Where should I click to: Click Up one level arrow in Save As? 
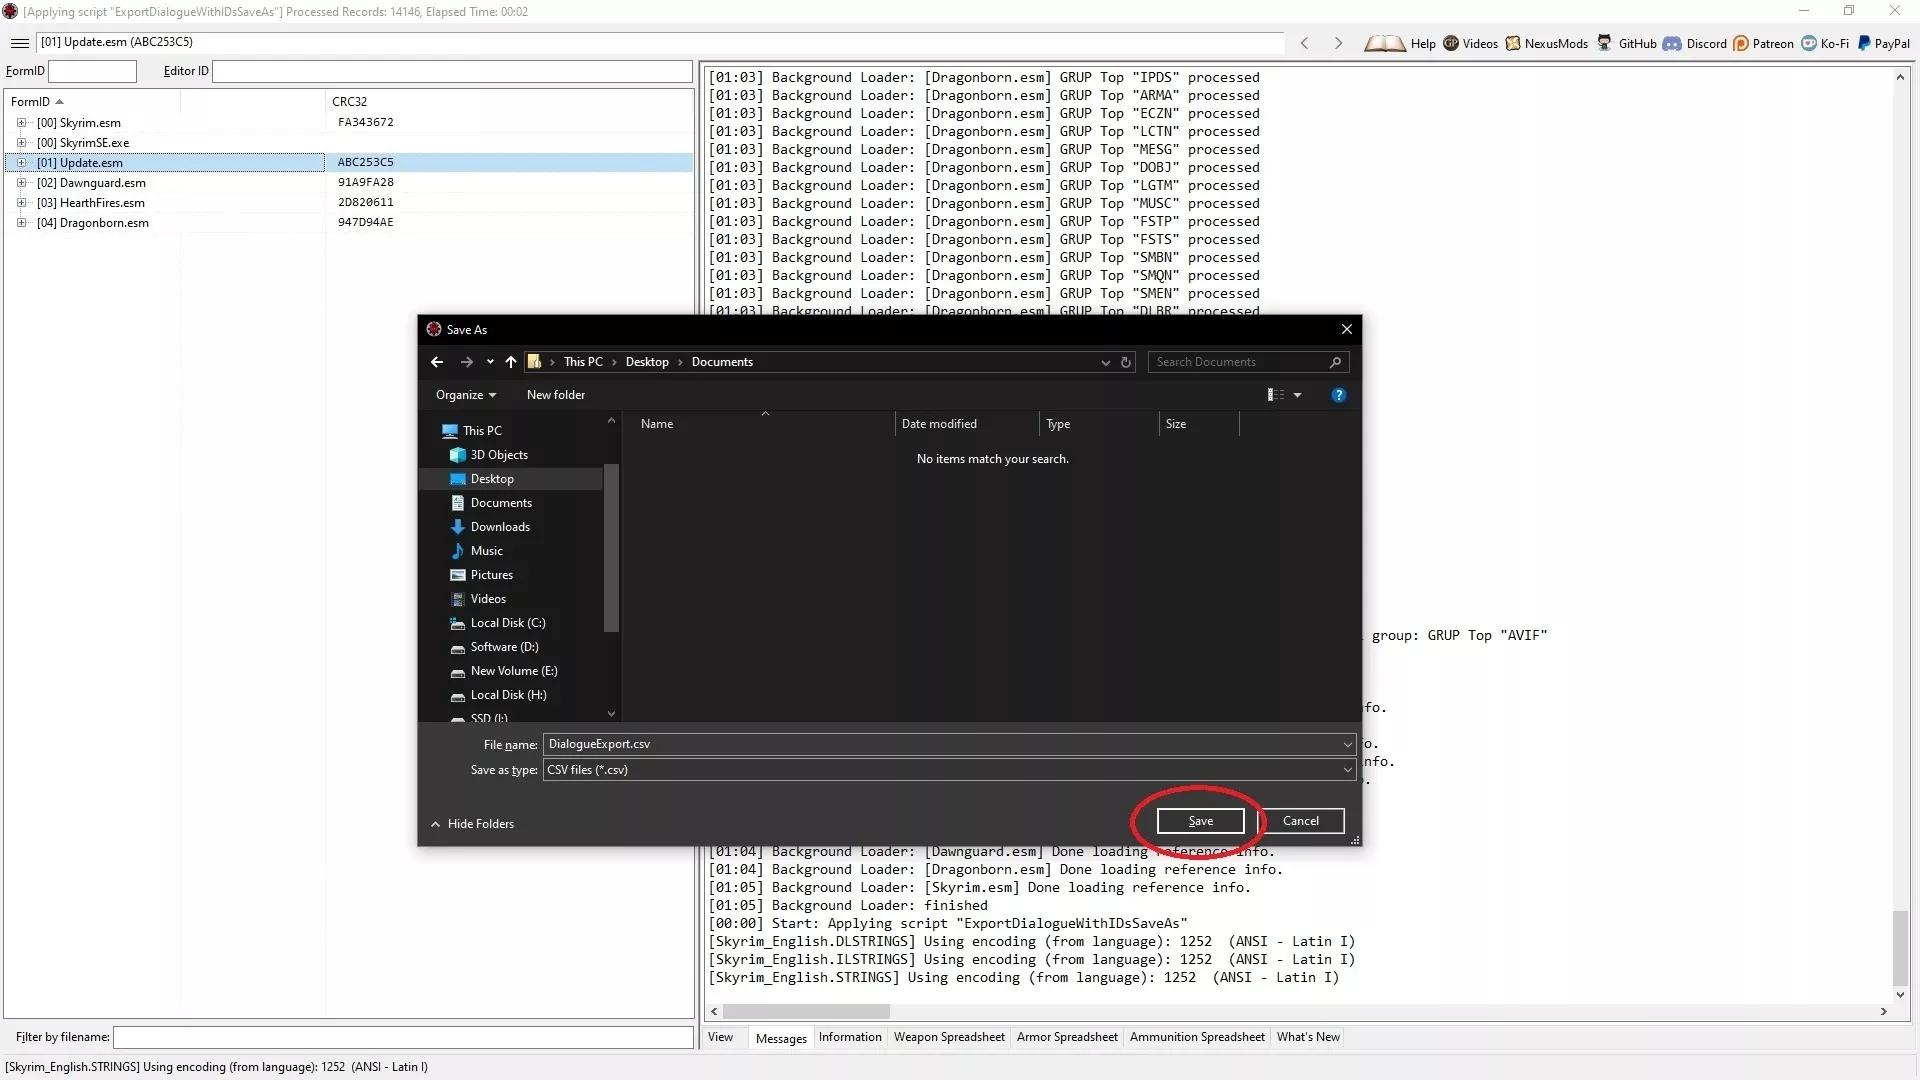point(511,362)
